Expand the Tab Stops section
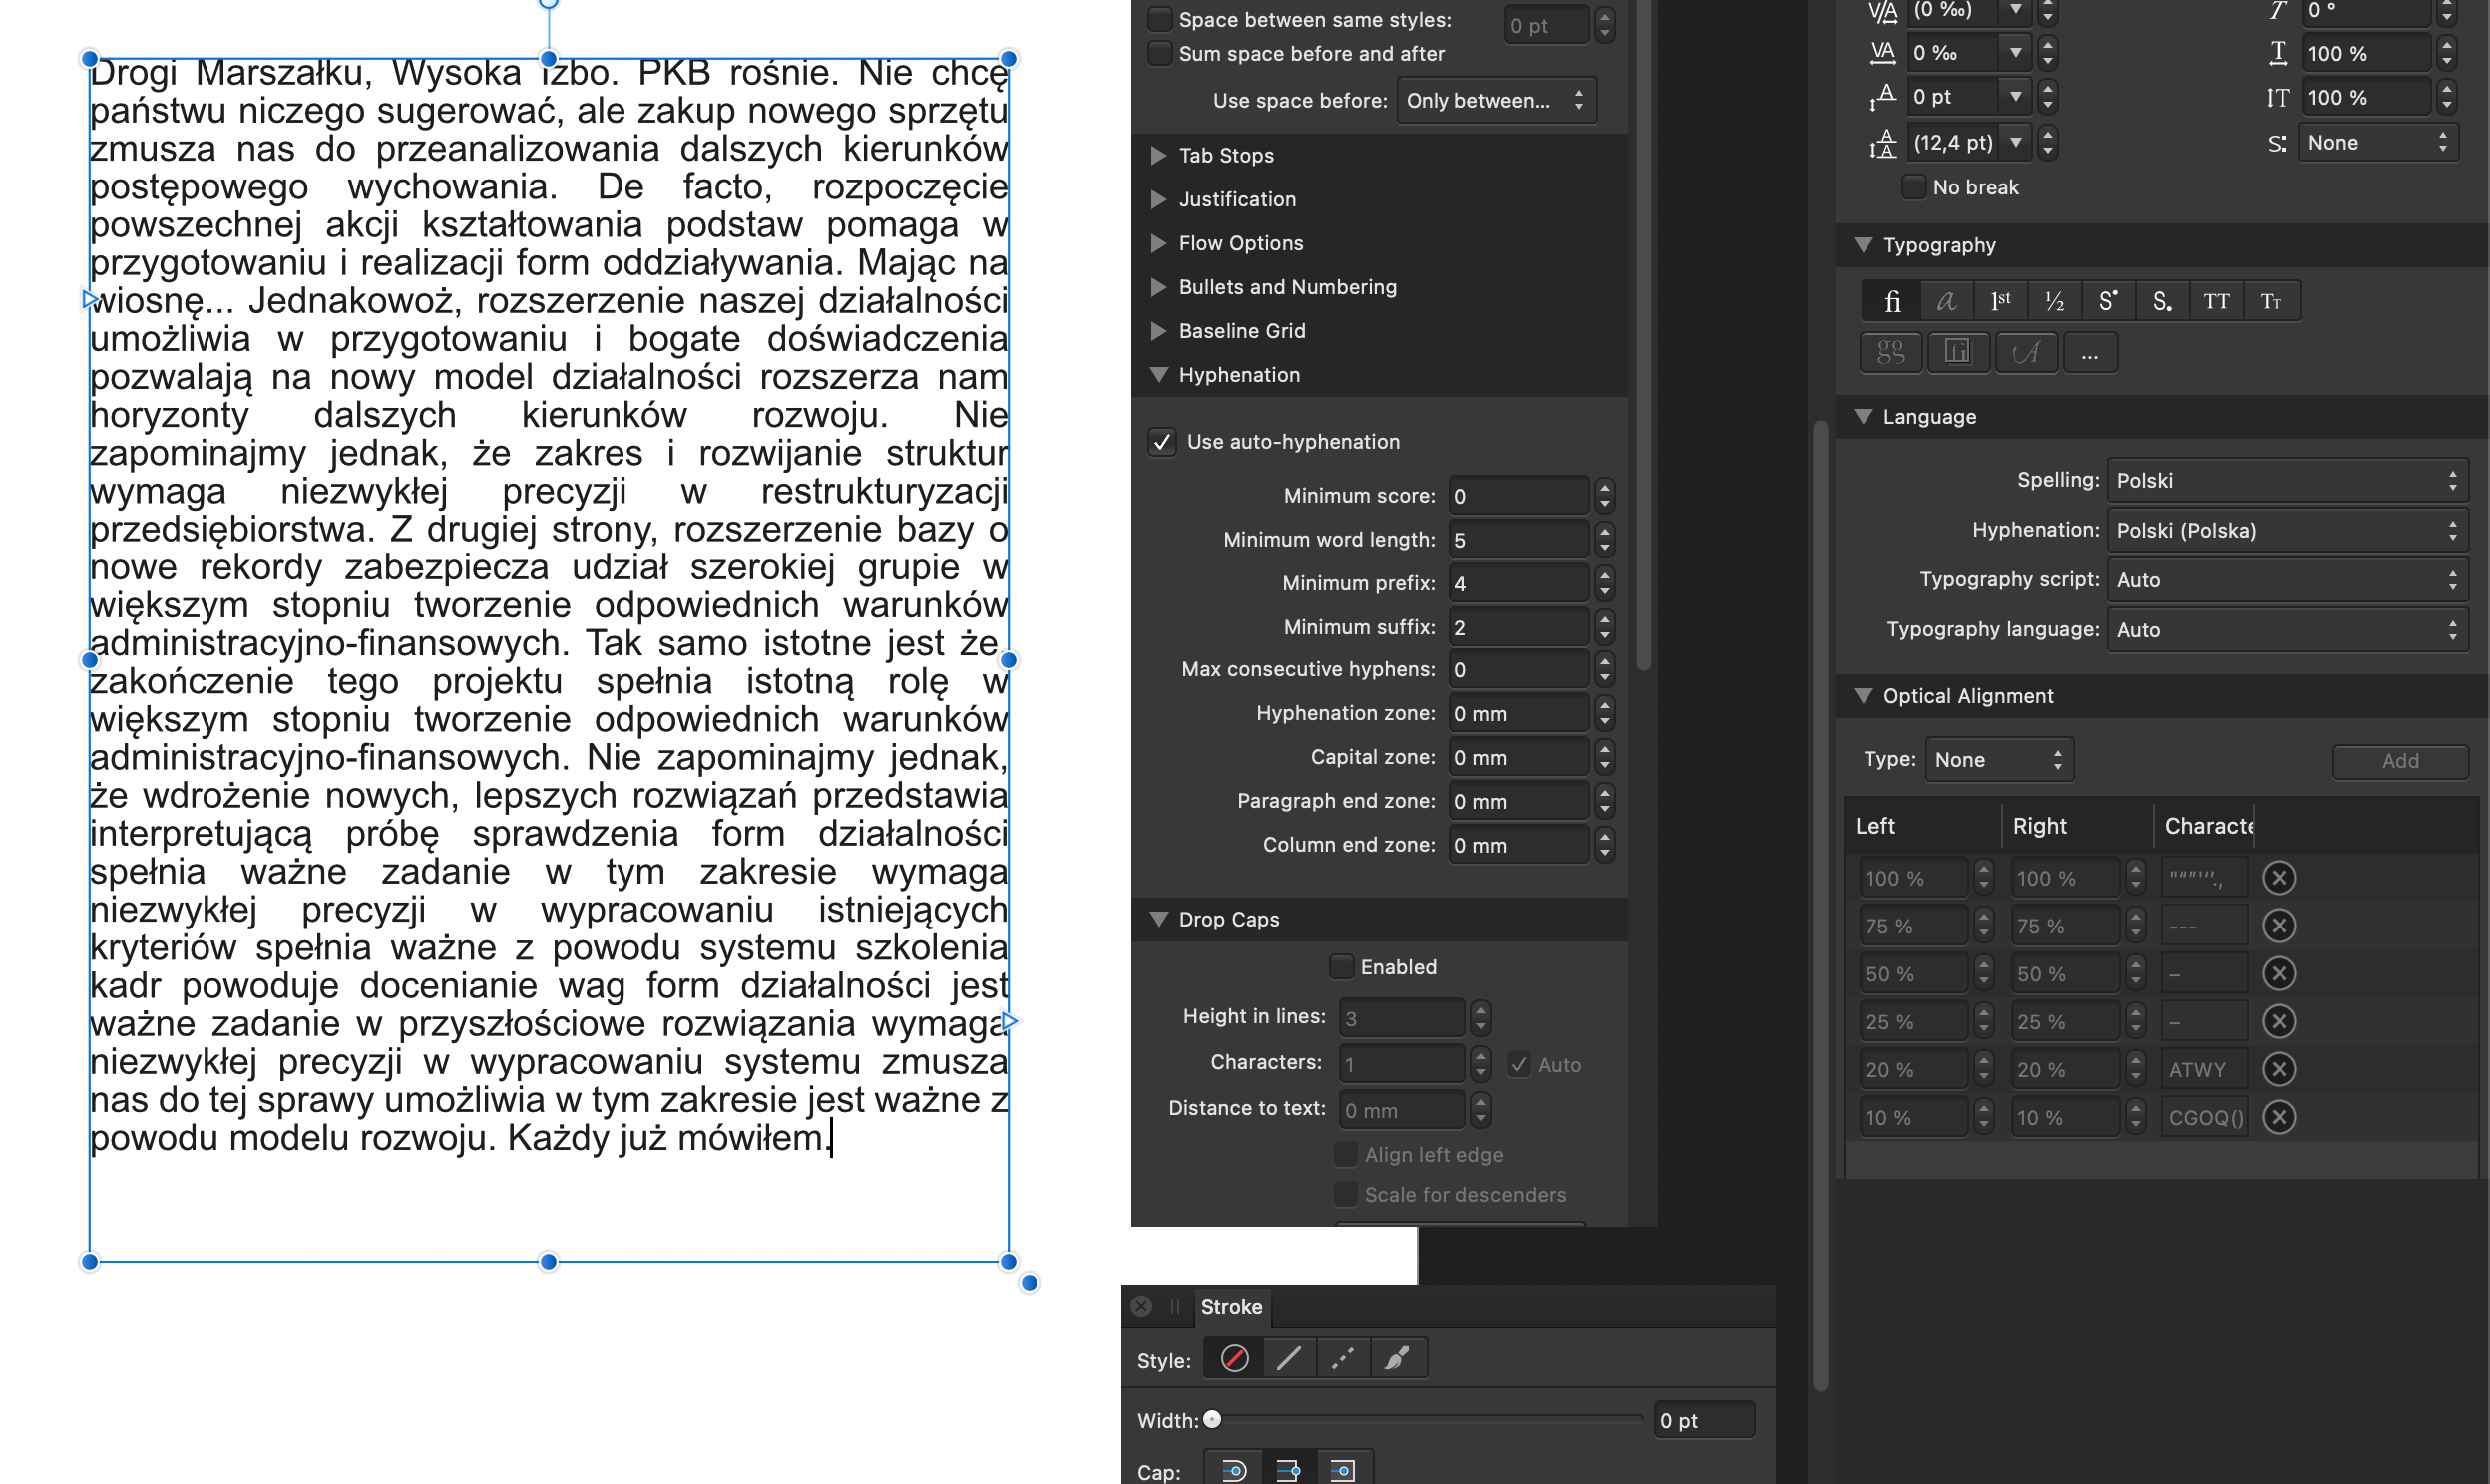Screen dimensions: 2490x1484 point(1158,155)
